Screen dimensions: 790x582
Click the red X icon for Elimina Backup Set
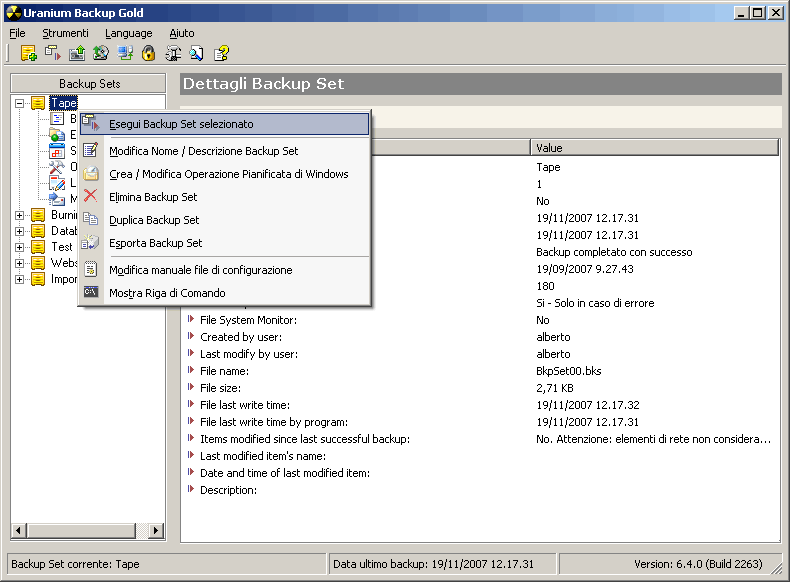pyautogui.click(x=91, y=196)
